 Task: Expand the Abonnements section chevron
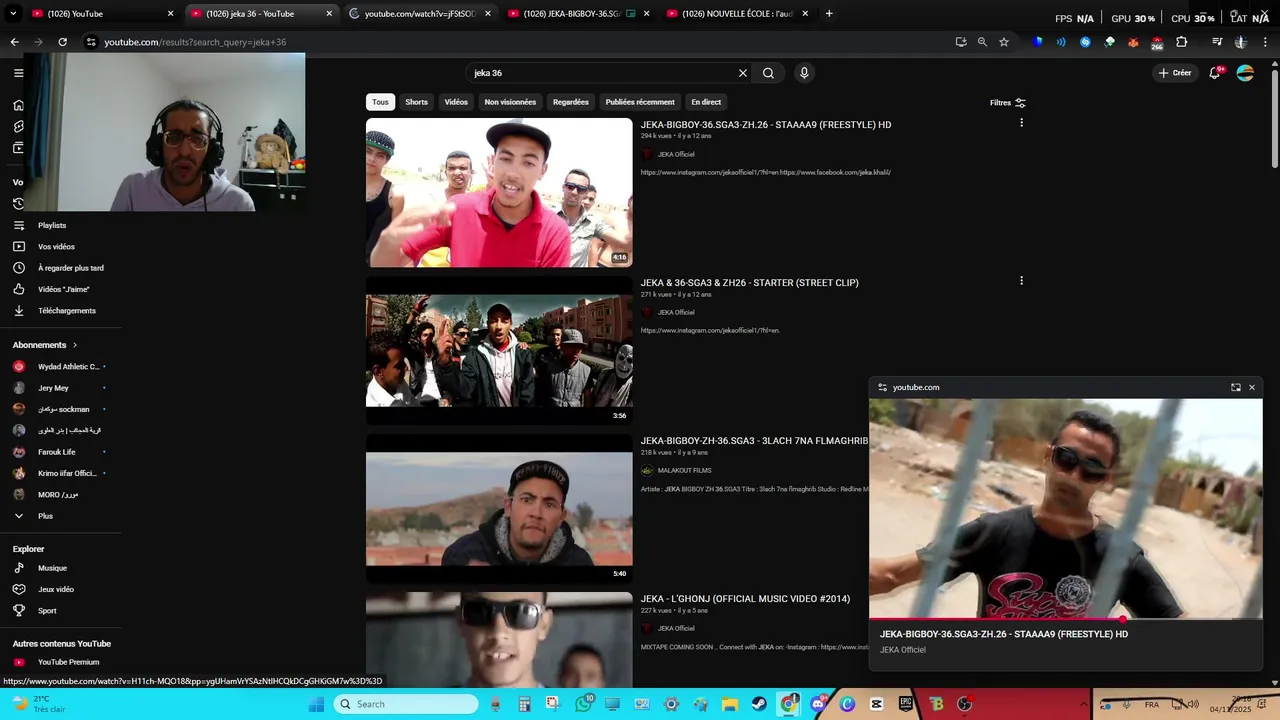[x=75, y=345]
